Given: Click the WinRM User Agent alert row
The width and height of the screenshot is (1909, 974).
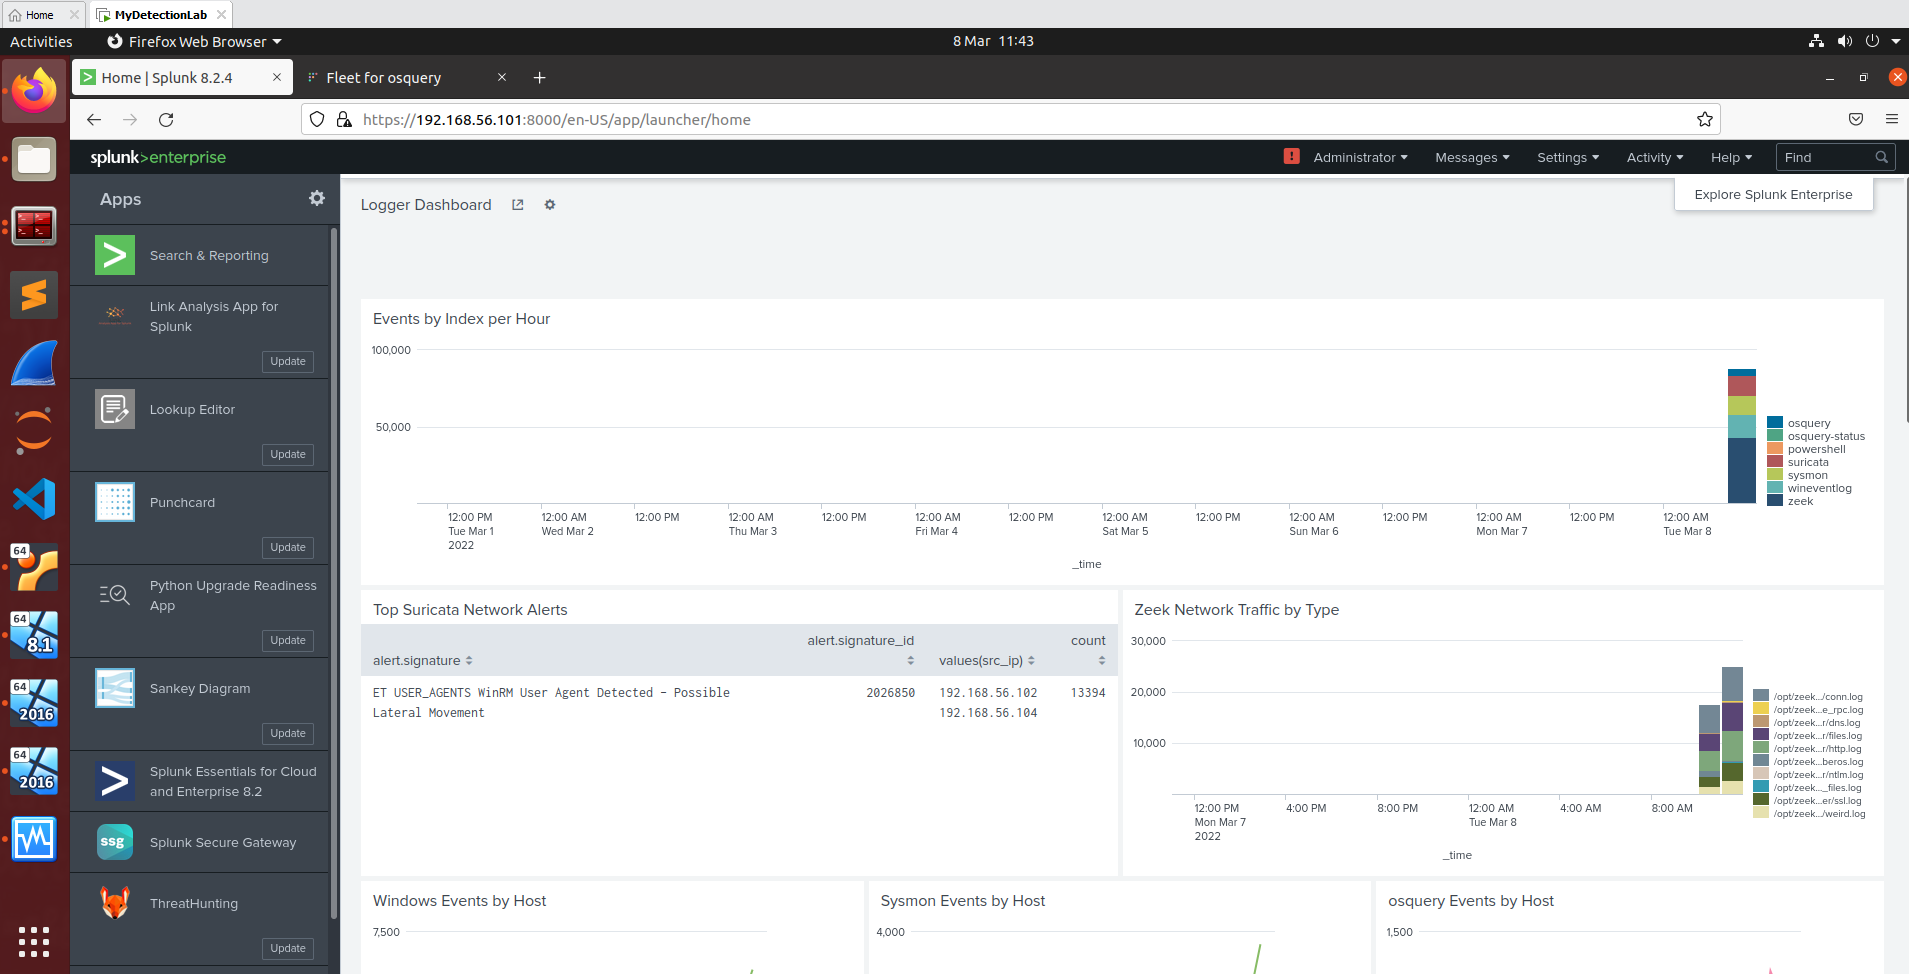Looking at the screenshot, I should tap(739, 703).
